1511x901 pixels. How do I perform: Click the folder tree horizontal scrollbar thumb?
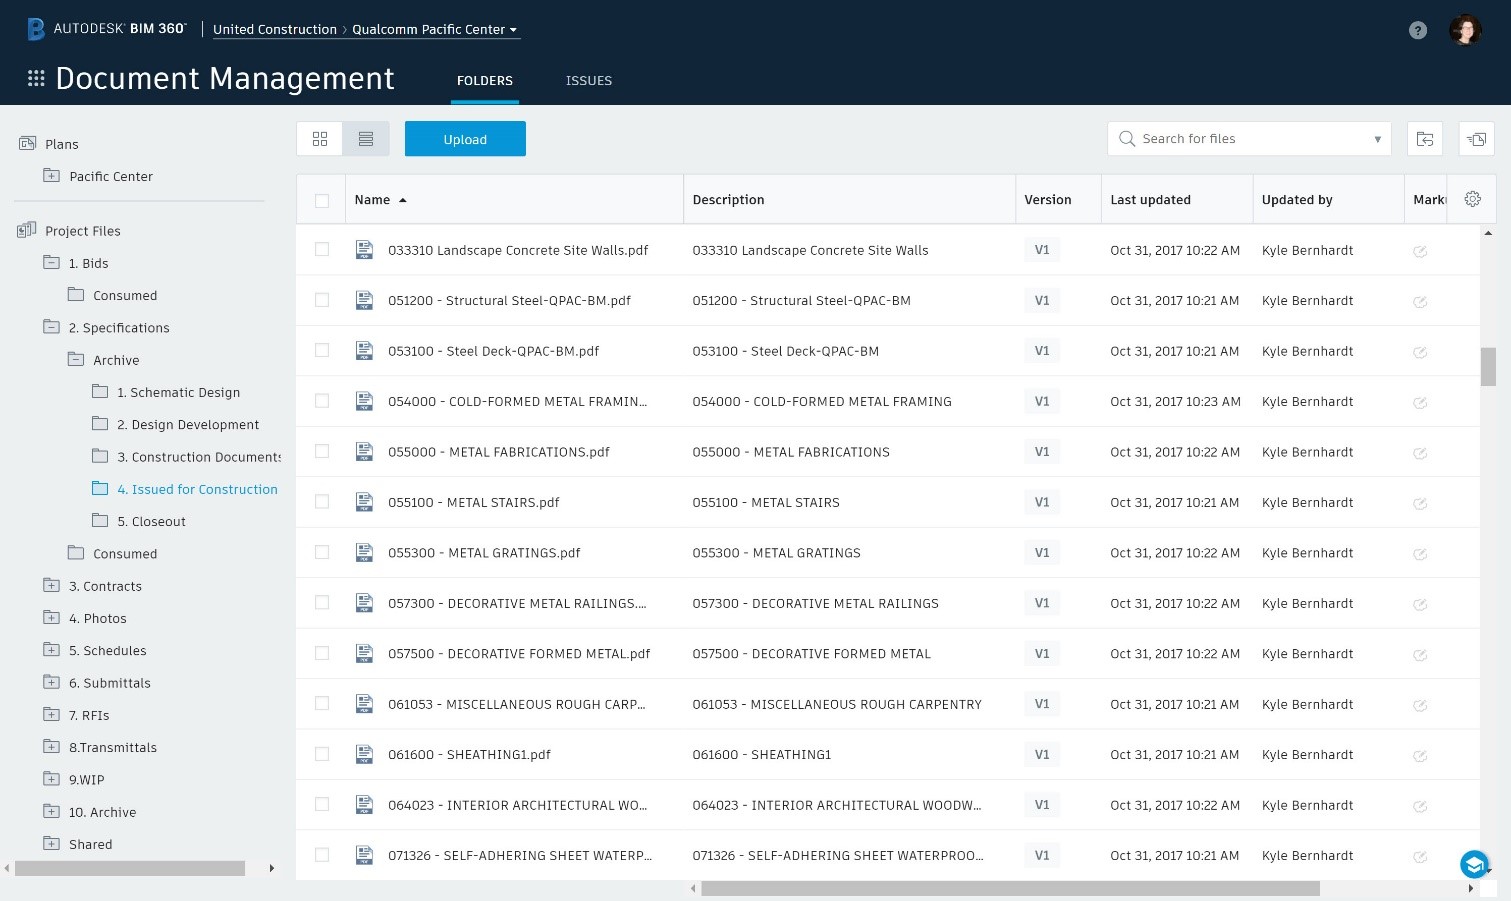pos(130,868)
